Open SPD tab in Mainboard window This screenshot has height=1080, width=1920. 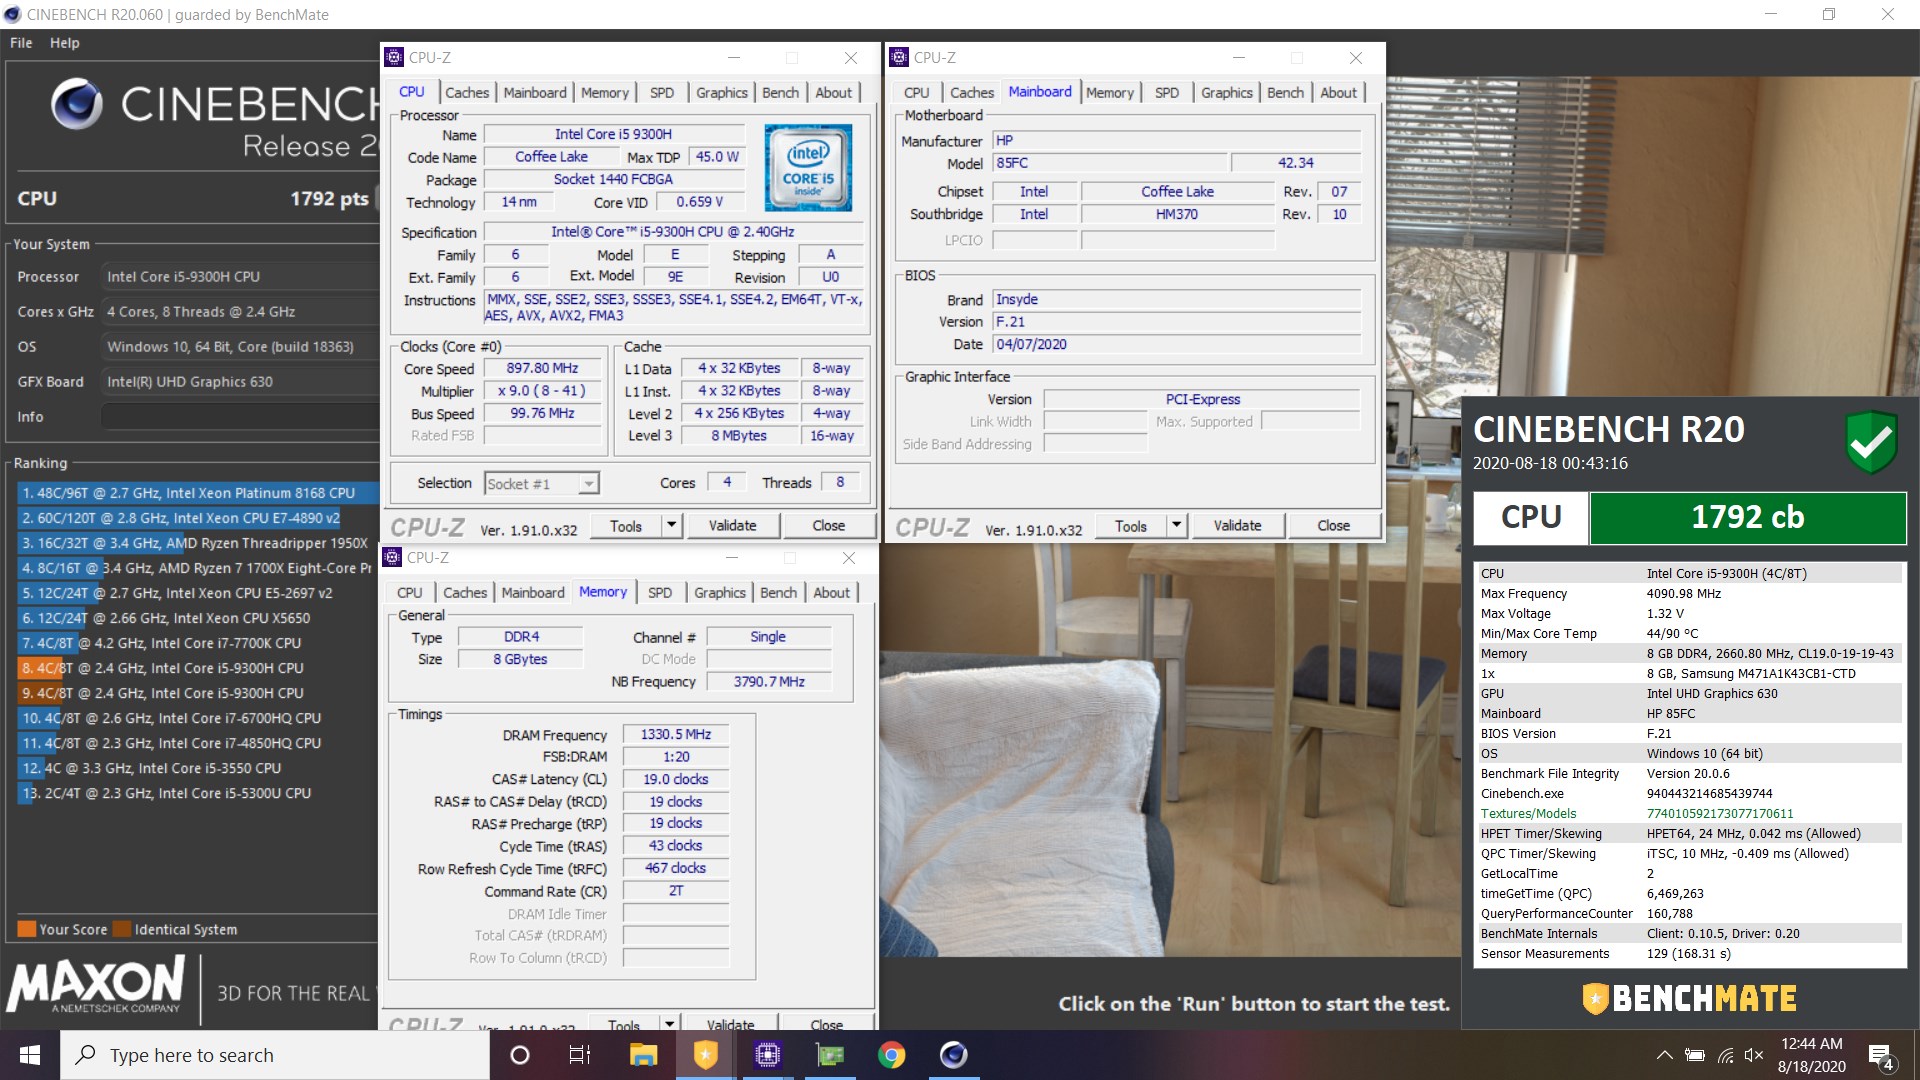[x=1167, y=92]
